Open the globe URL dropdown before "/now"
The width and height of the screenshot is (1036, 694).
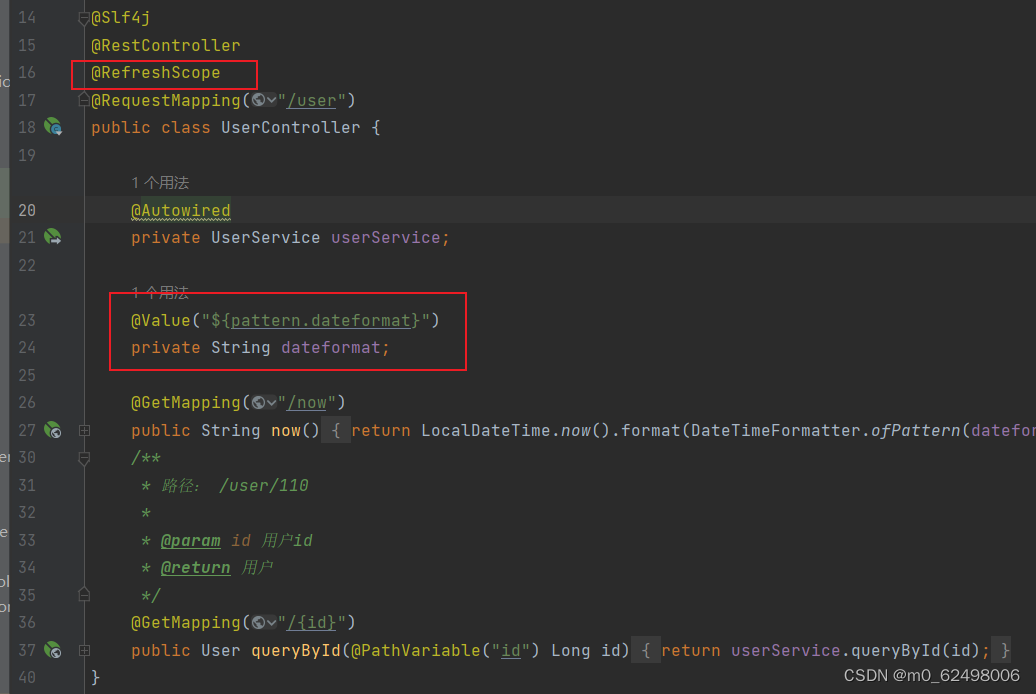pos(264,403)
